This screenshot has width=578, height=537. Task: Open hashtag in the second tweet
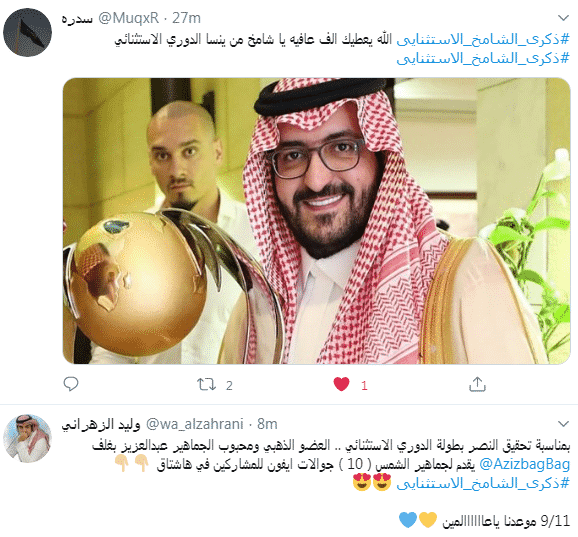pyautogui.click(x=483, y=483)
